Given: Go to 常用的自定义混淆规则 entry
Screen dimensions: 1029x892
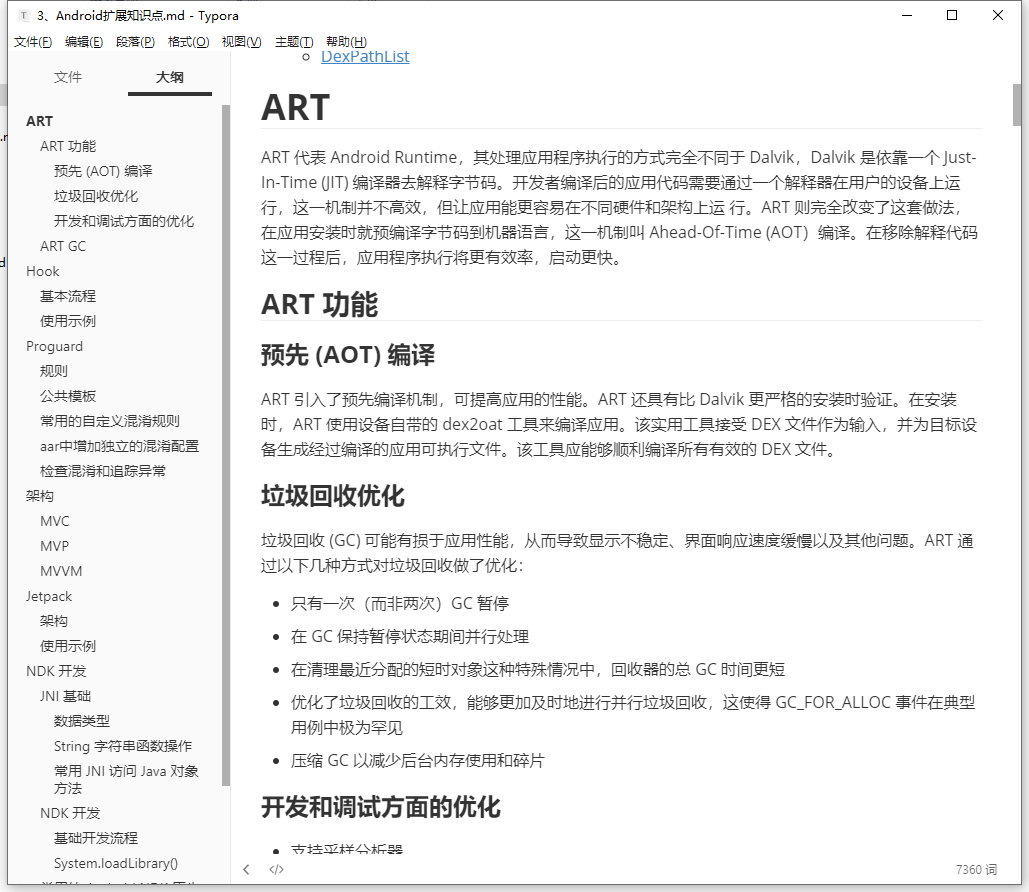Looking at the screenshot, I should (x=110, y=421).
